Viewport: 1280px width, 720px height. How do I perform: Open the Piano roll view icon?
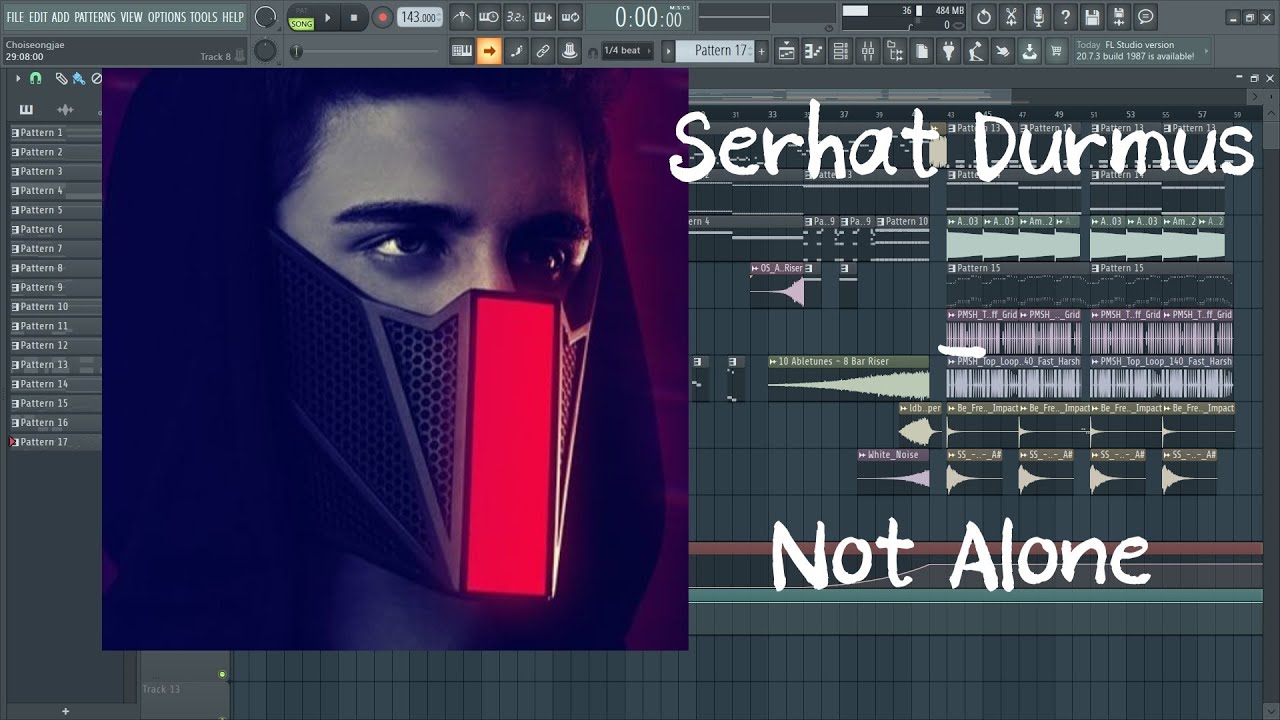point(814,51)
